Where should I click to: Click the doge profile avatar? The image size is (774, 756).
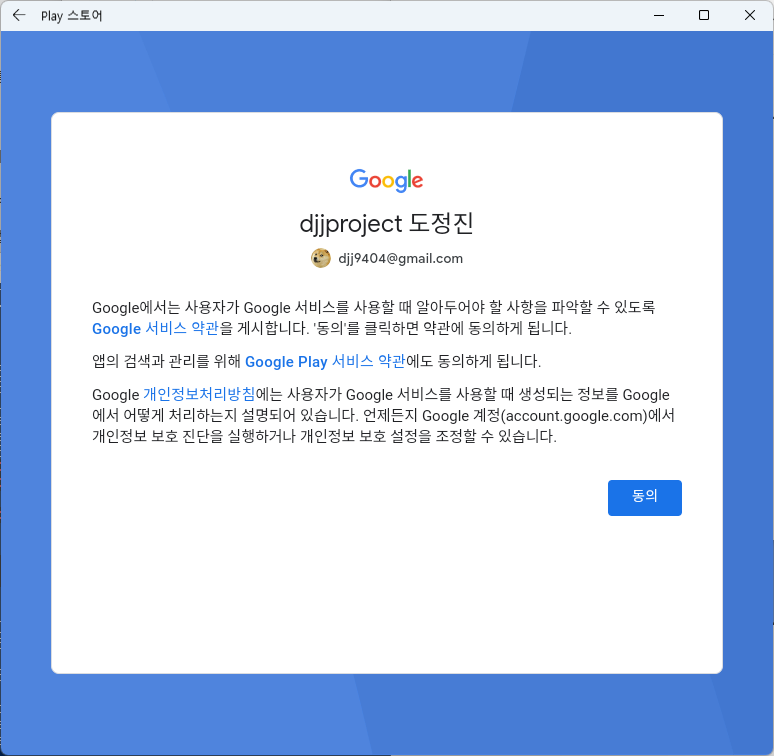[x=320, y=258]
